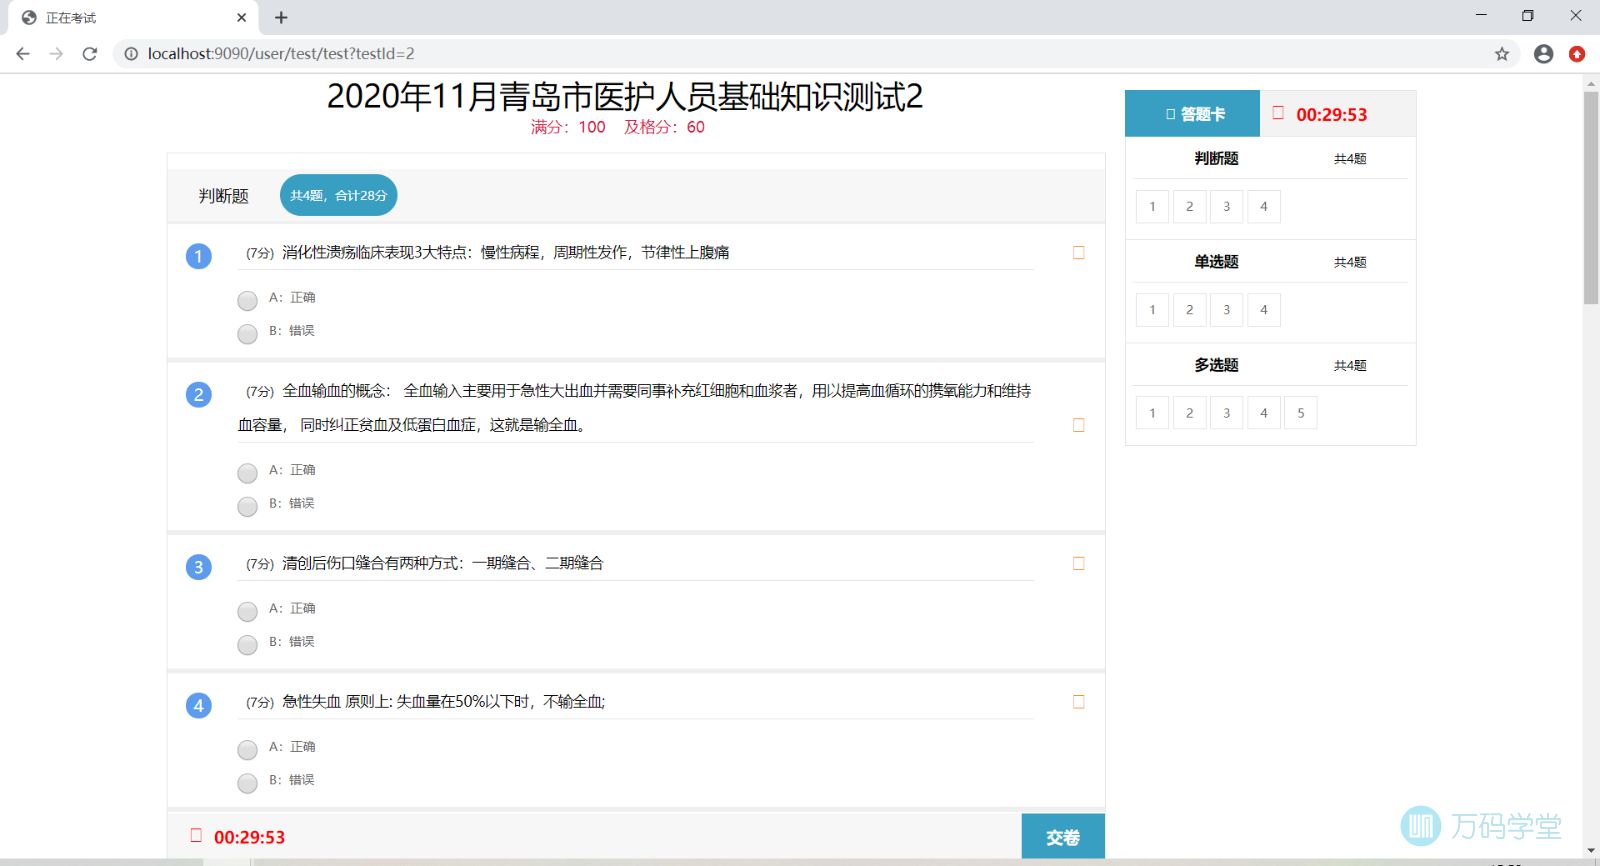Screen dimensions: 1600x866
Task: Go to 单选题 question 4 in answer card
Action: [1263, 310]
